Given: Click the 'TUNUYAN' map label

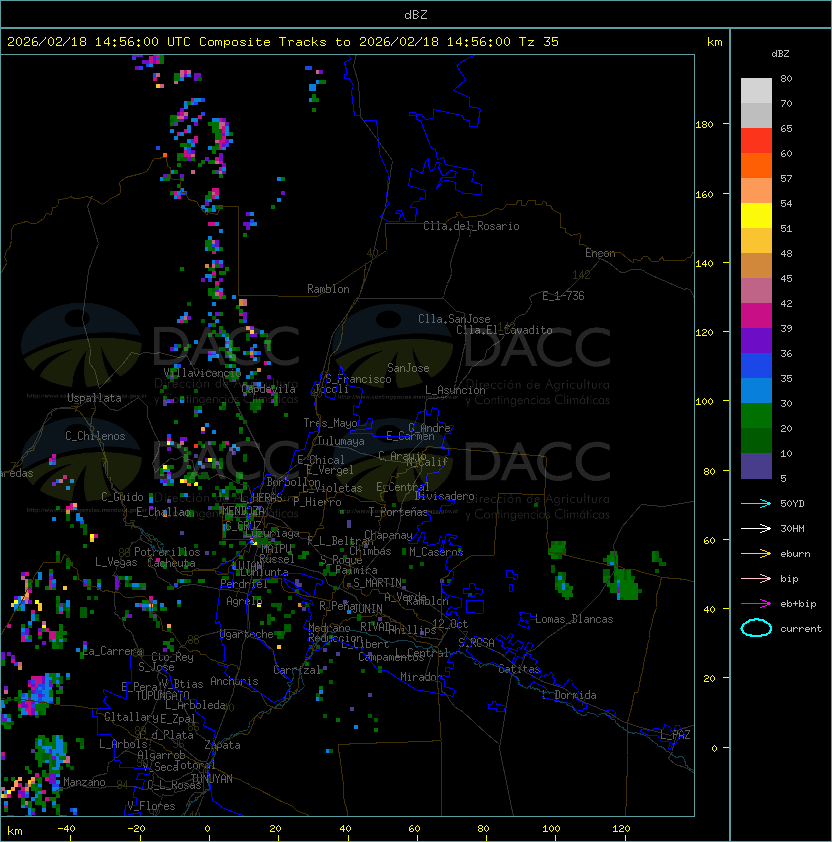Looking at the screenshot, I should 212,779.
